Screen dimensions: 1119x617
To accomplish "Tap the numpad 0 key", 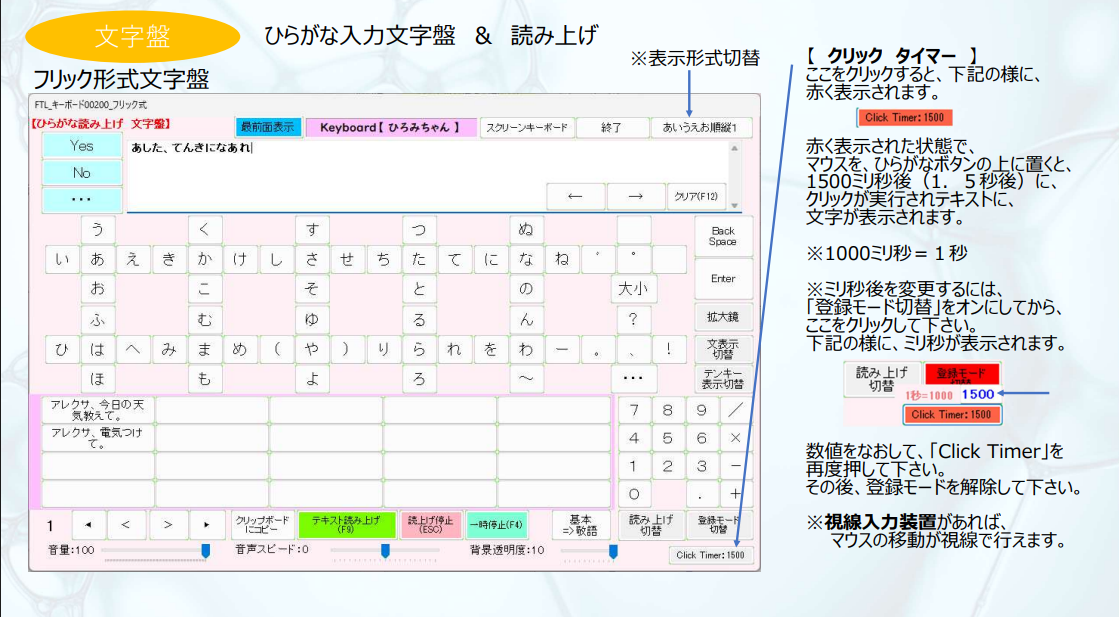I will point(634,494).
